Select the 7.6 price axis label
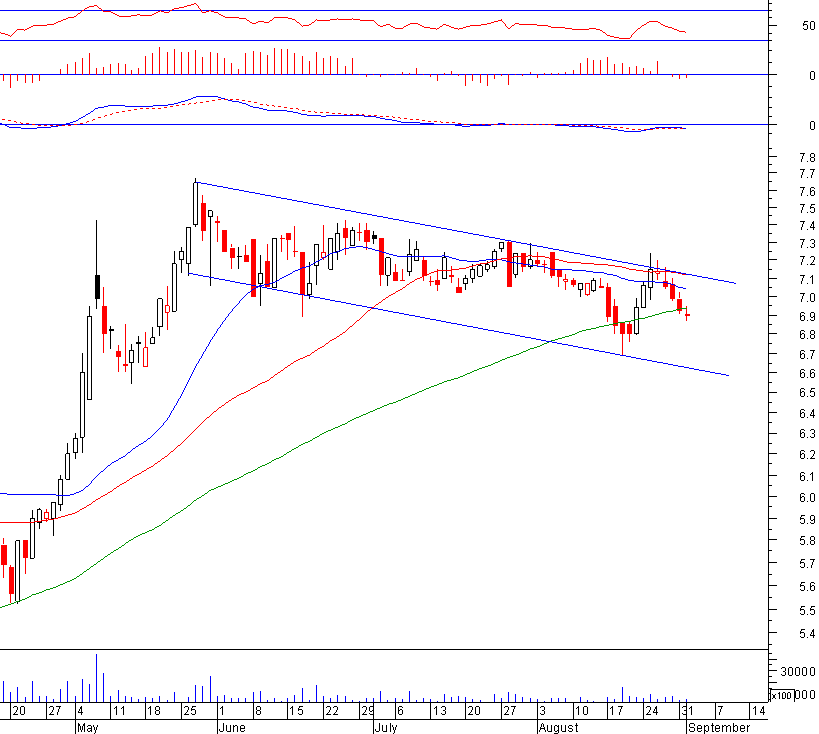 point(807,191)
